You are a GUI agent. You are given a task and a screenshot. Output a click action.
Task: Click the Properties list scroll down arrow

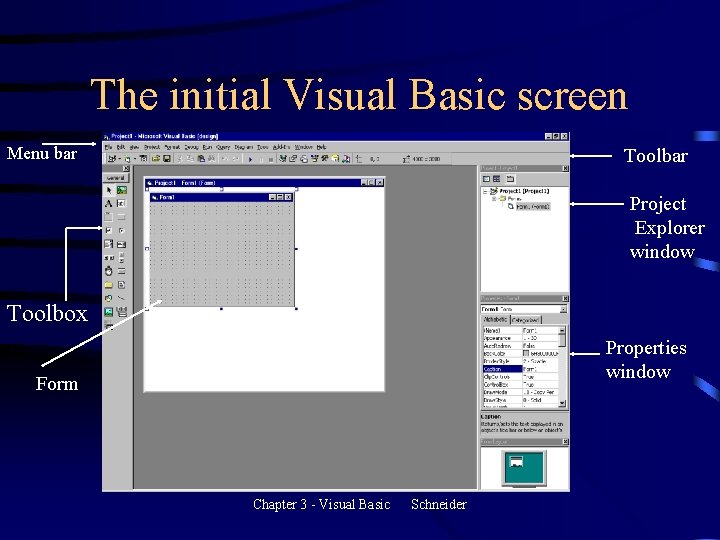[x=562, y=404]
